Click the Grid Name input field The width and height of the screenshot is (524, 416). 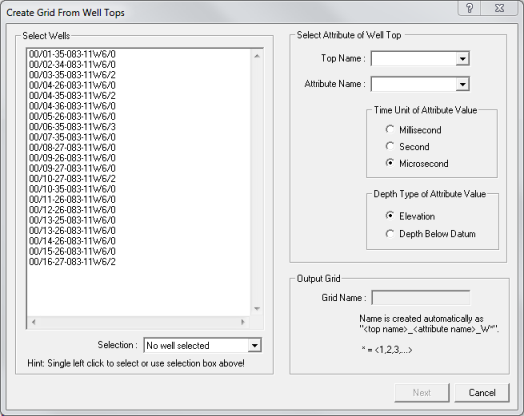pyautogui.click(x=421, y=297)
